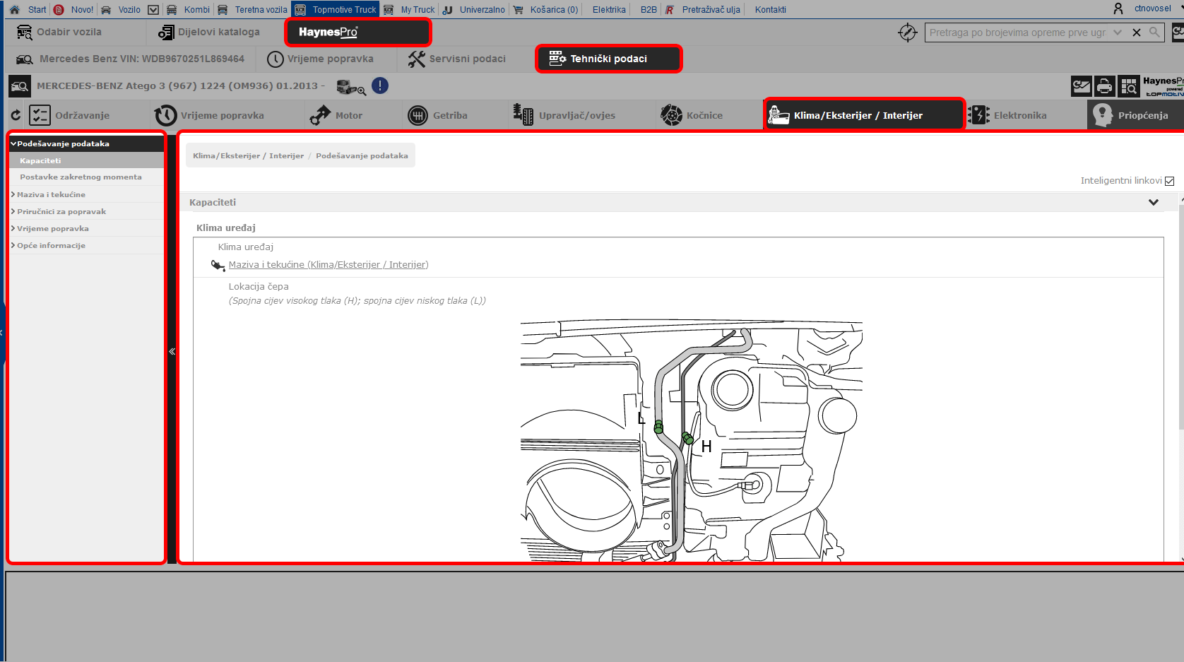This screenshot has height=662, width=1184.
Task: Click the magnifier search icon
Action: 1154,32
